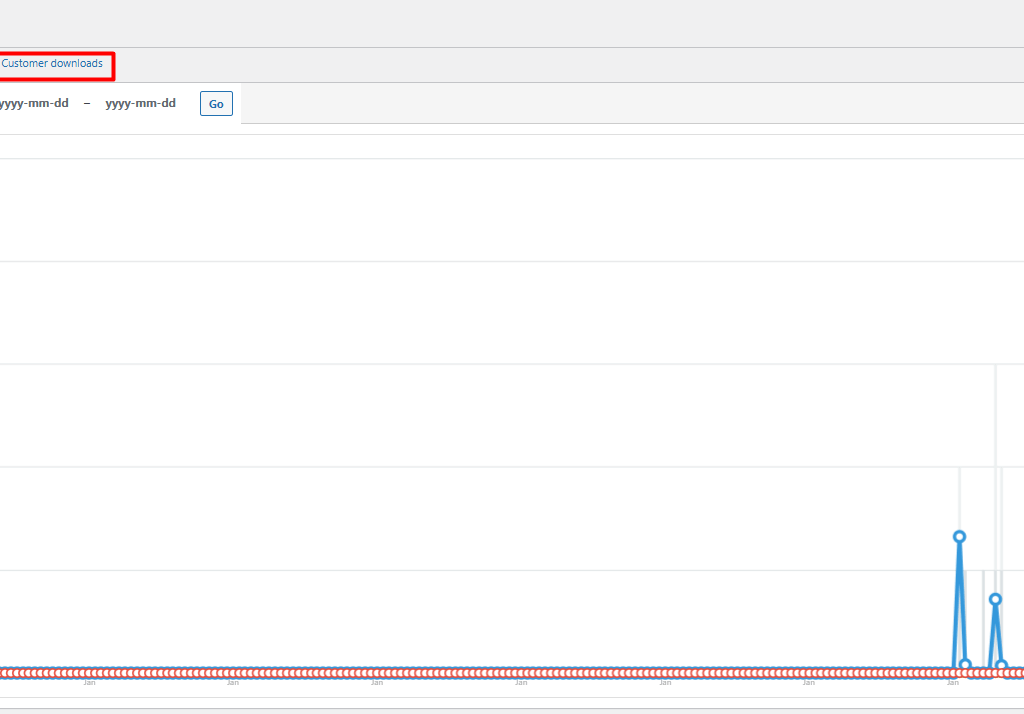Screen dimensions: 1024x714
Task: Focus the end date yyyy-mm-dd field
Action: pyautogui.click(x=140, y=103)
